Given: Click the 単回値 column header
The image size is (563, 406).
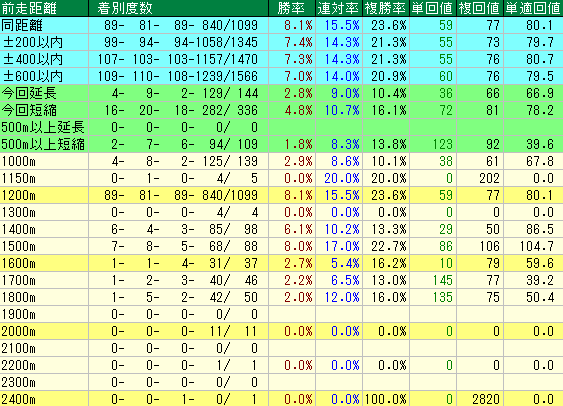Looking at the screenshot, I should point(433,8).
